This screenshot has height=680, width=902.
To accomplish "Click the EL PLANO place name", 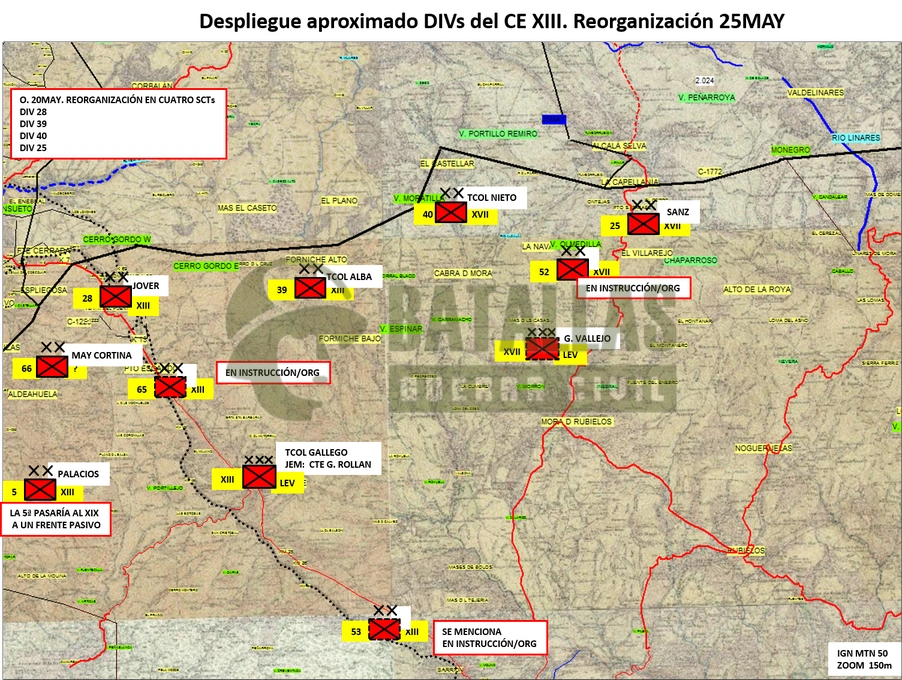I will coord(339,201).
